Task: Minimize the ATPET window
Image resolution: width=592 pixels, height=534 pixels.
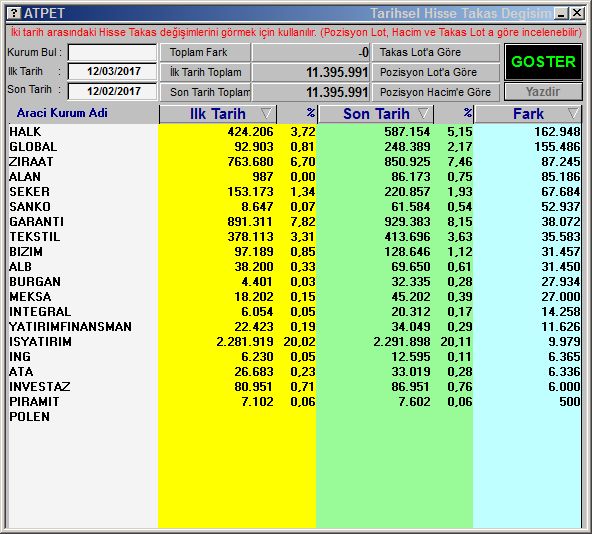Action: (x=561, y=14)
